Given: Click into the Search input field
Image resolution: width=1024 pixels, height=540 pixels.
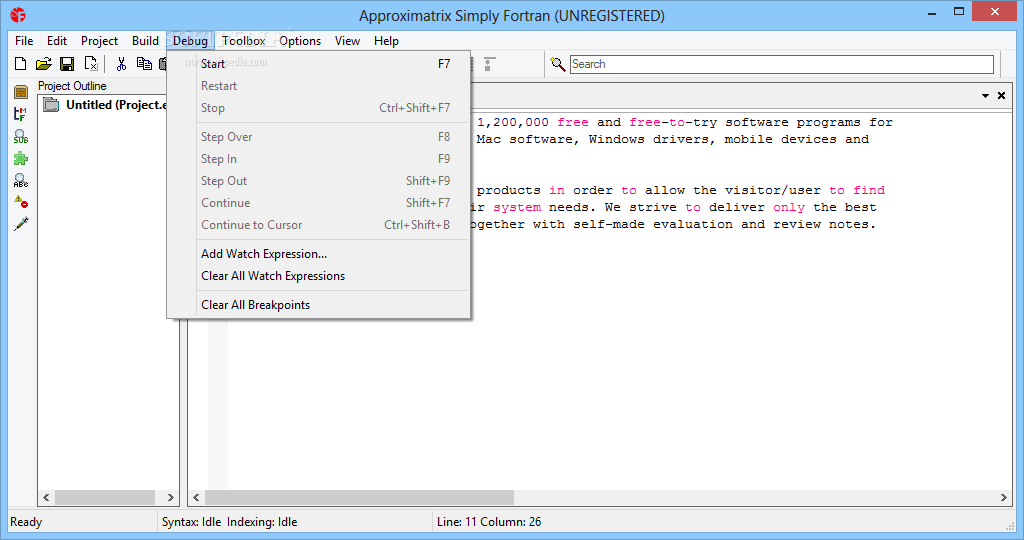Looking at the screenshot, I should coord(782,64).
